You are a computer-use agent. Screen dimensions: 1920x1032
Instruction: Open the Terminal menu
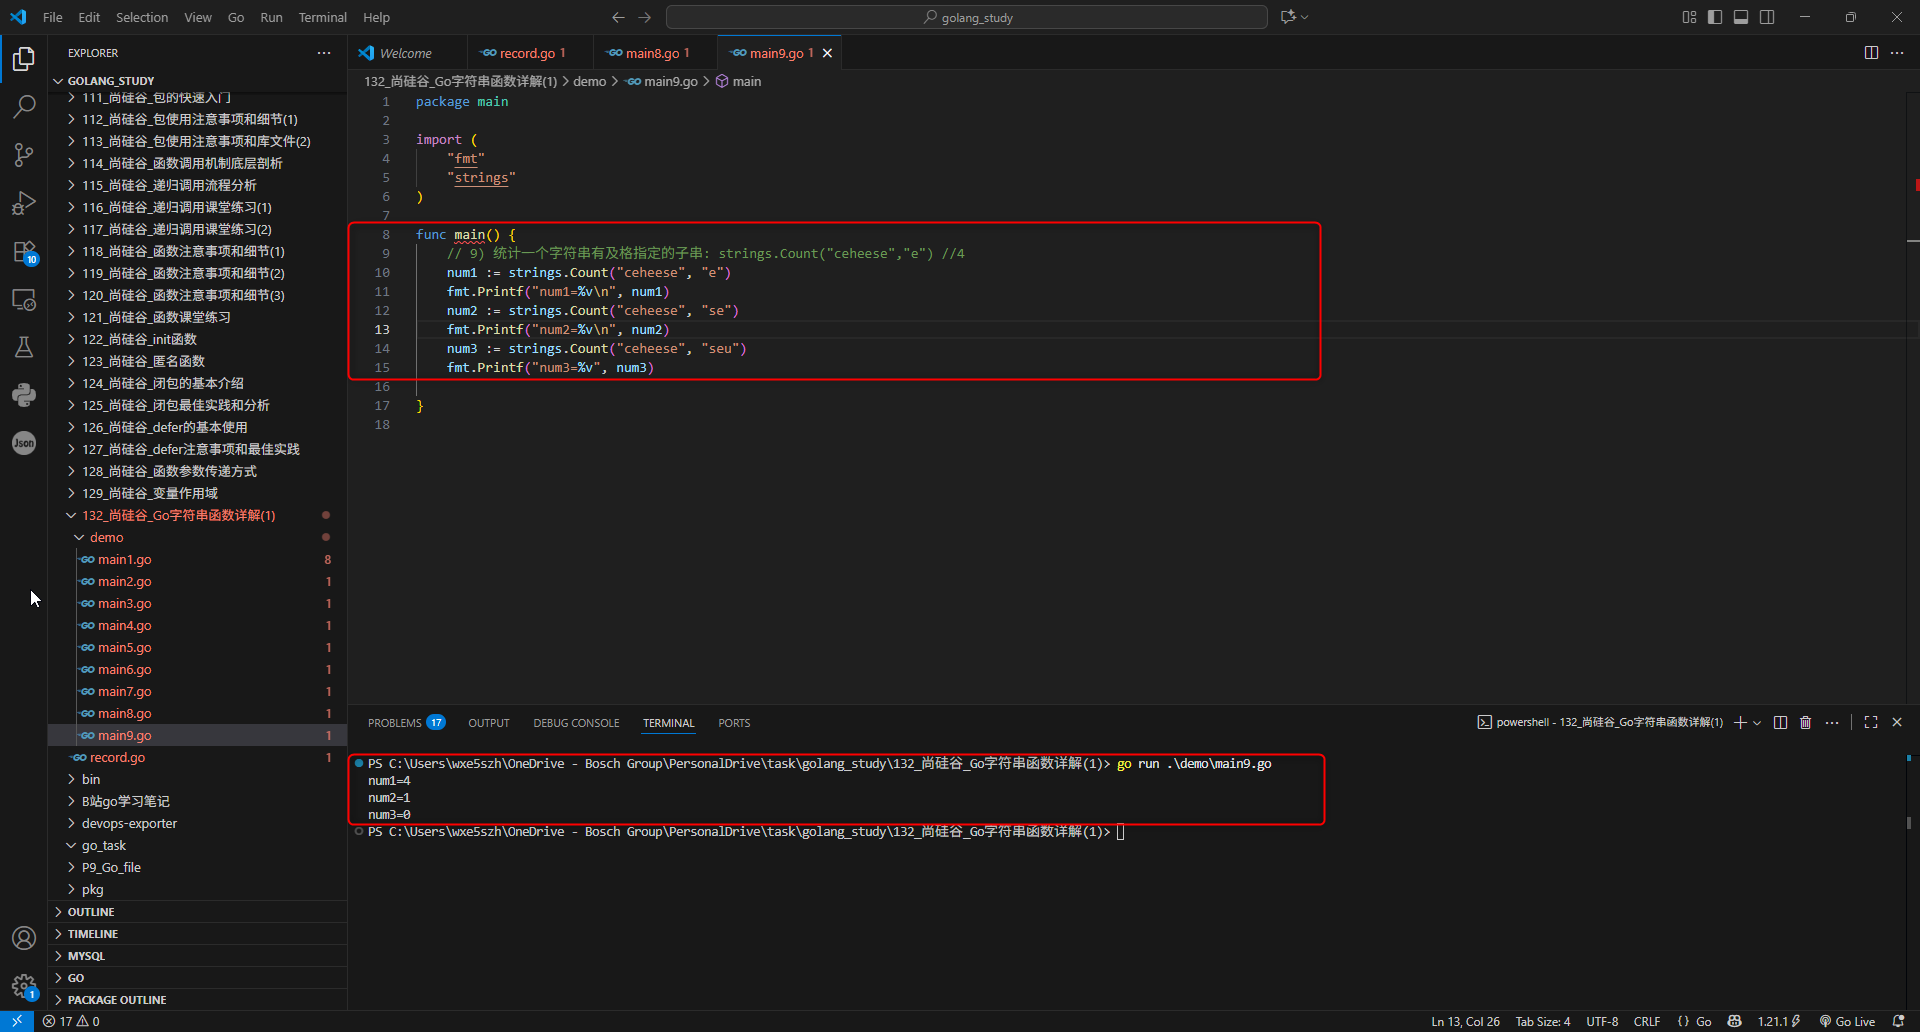pyautogui.click(x=322, y=17)
